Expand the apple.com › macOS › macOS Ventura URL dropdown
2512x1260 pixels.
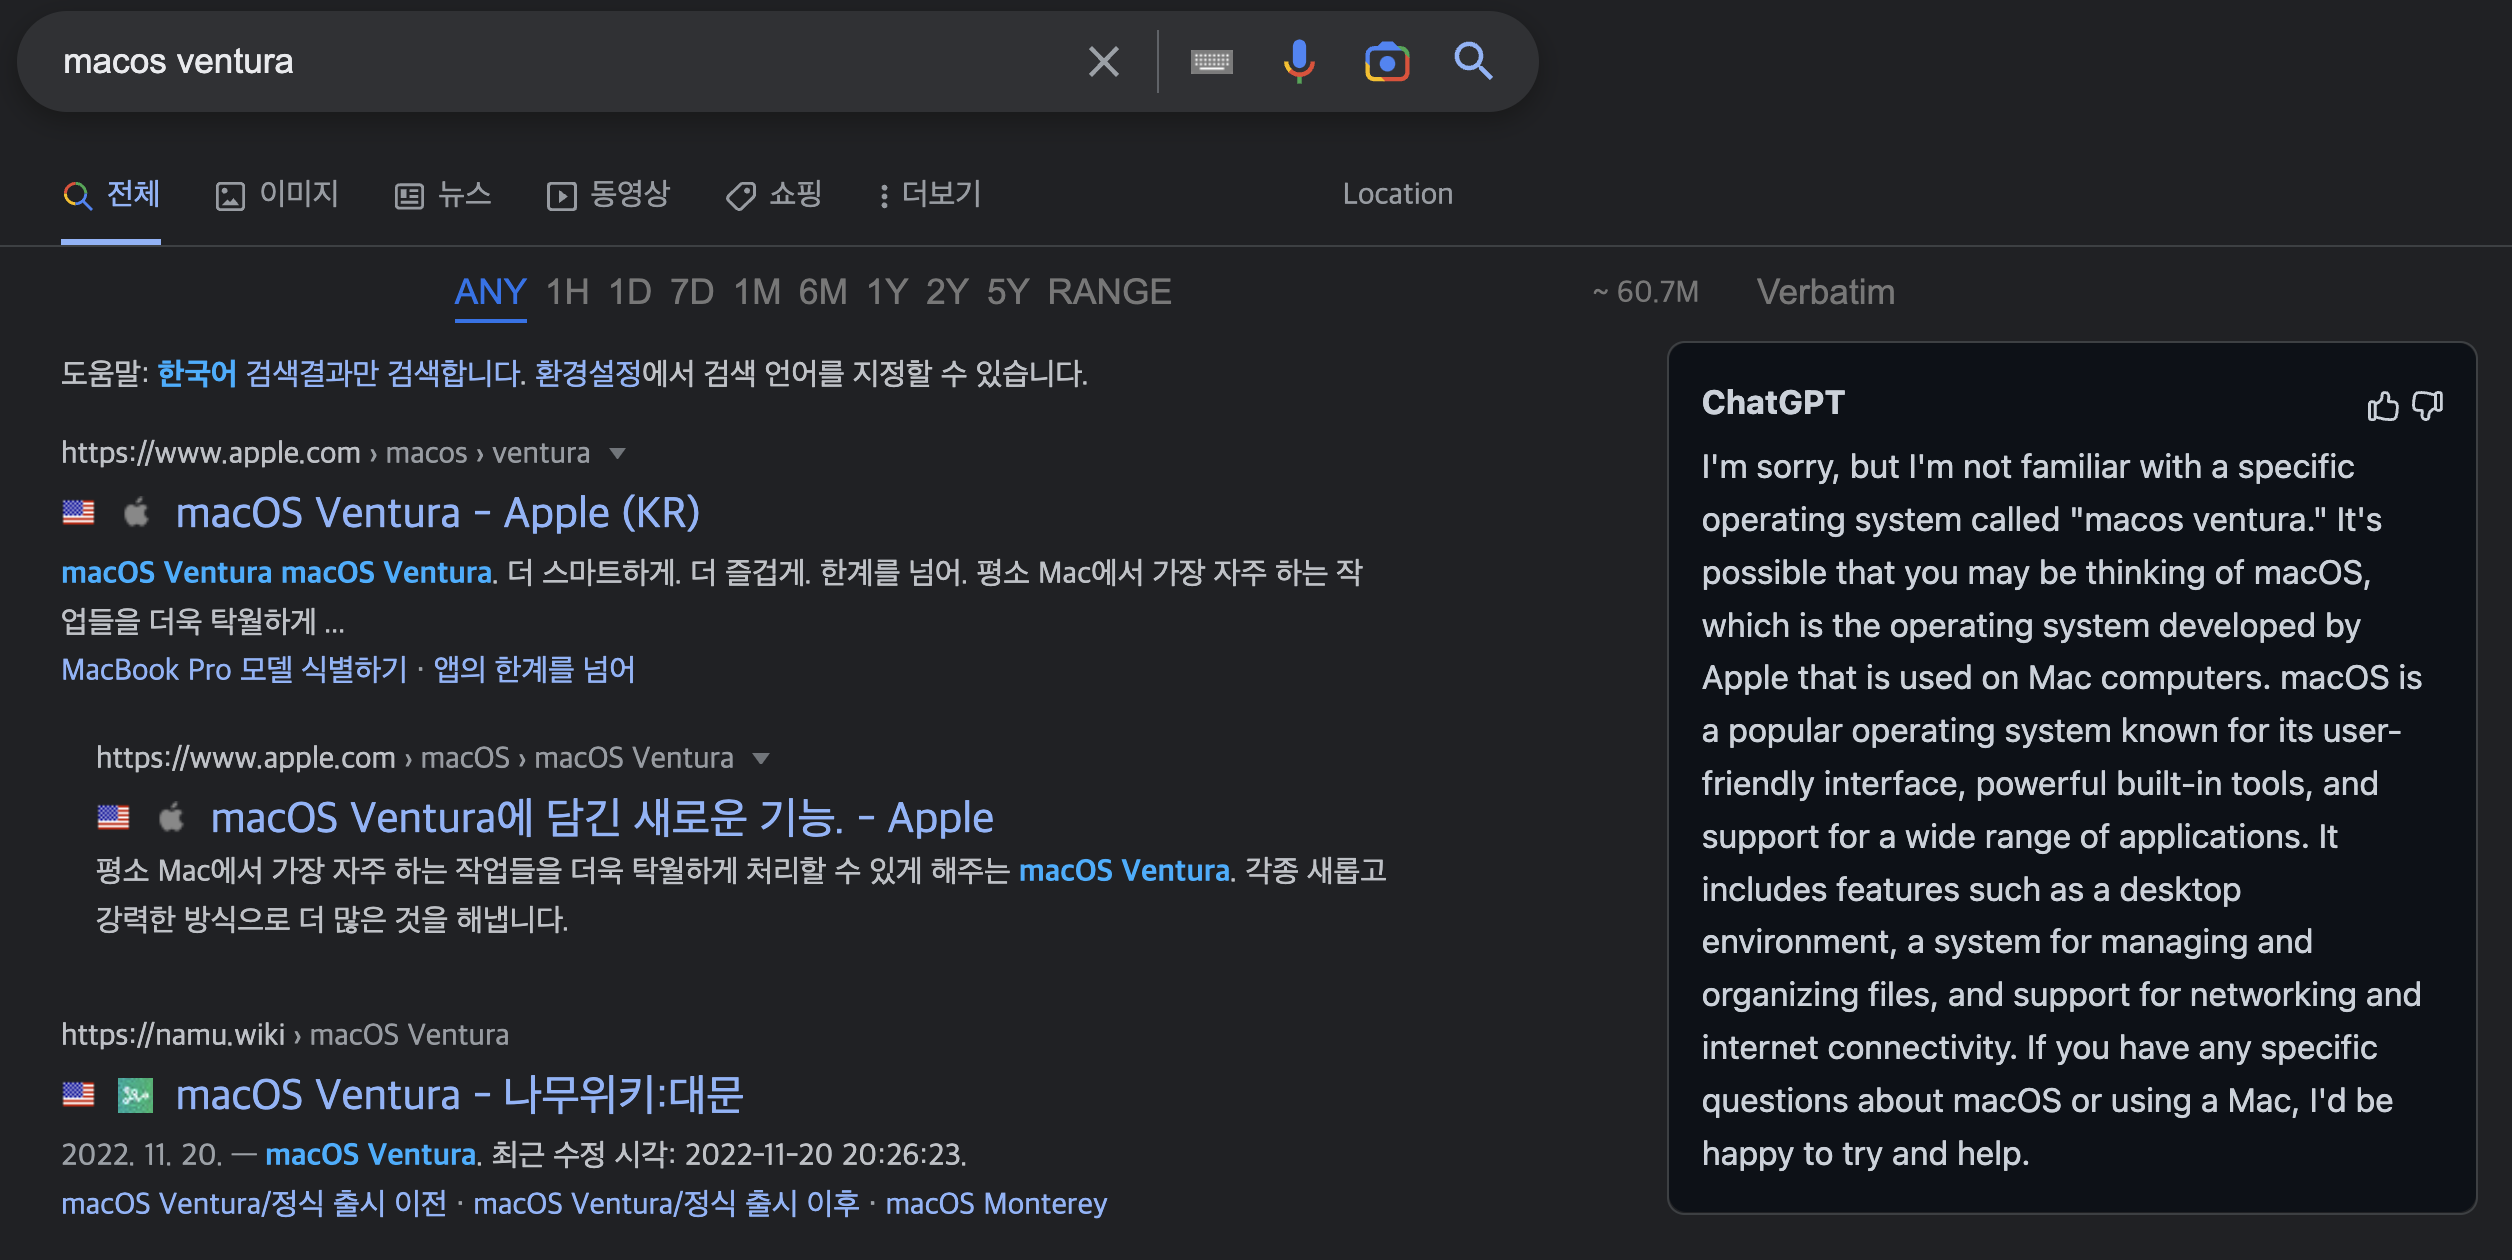(x=761, y=759)
